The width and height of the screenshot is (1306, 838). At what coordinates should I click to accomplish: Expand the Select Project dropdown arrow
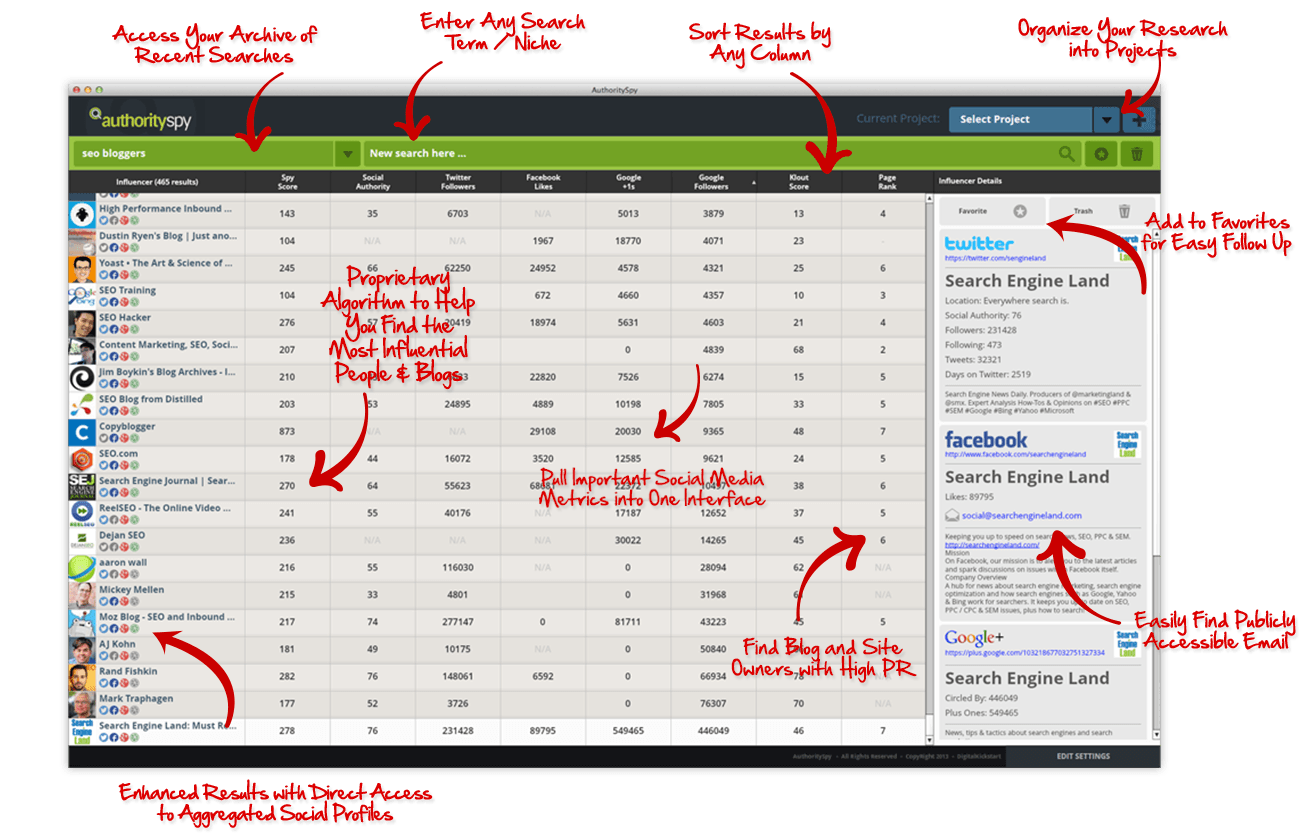1105,119
